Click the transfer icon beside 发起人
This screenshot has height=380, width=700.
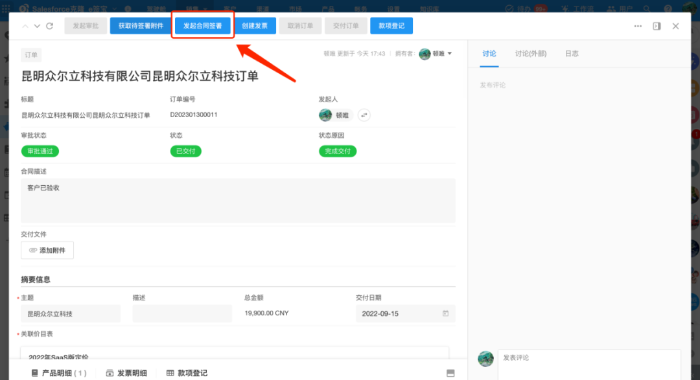pyautogui.click(x=364, y=115)
